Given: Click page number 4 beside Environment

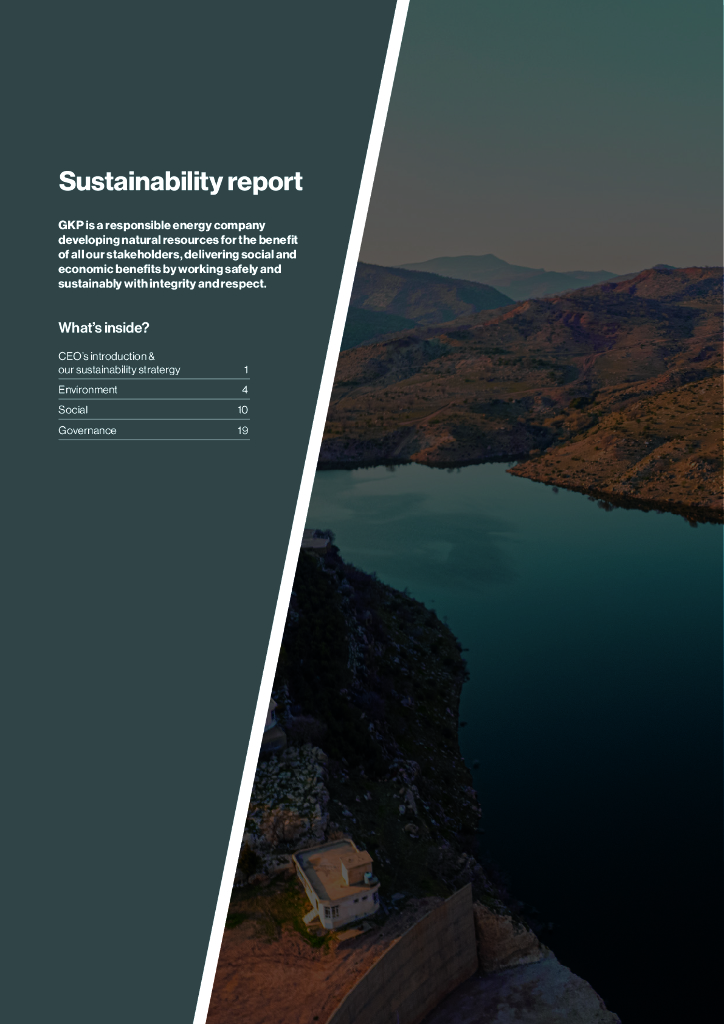Looking at the screenshot, I should [245, 390].
